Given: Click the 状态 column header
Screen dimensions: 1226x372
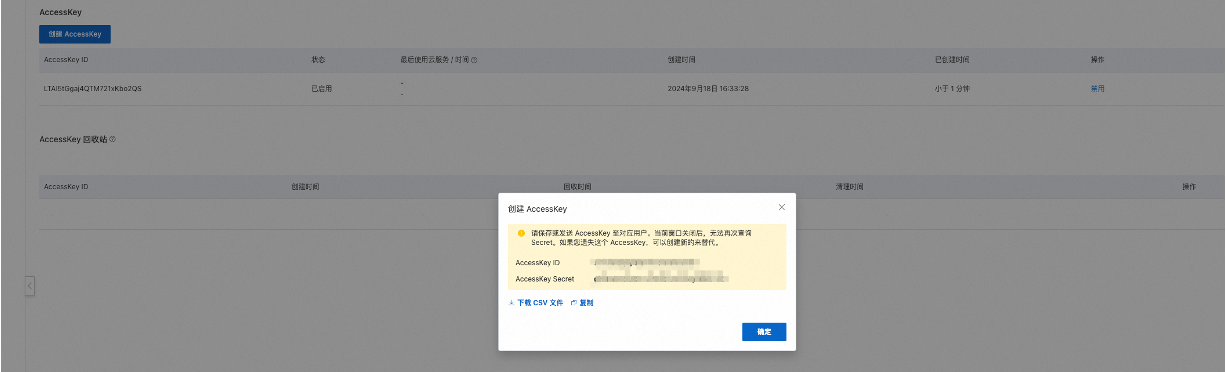Looking at the screenshot, I should (318, 60).
